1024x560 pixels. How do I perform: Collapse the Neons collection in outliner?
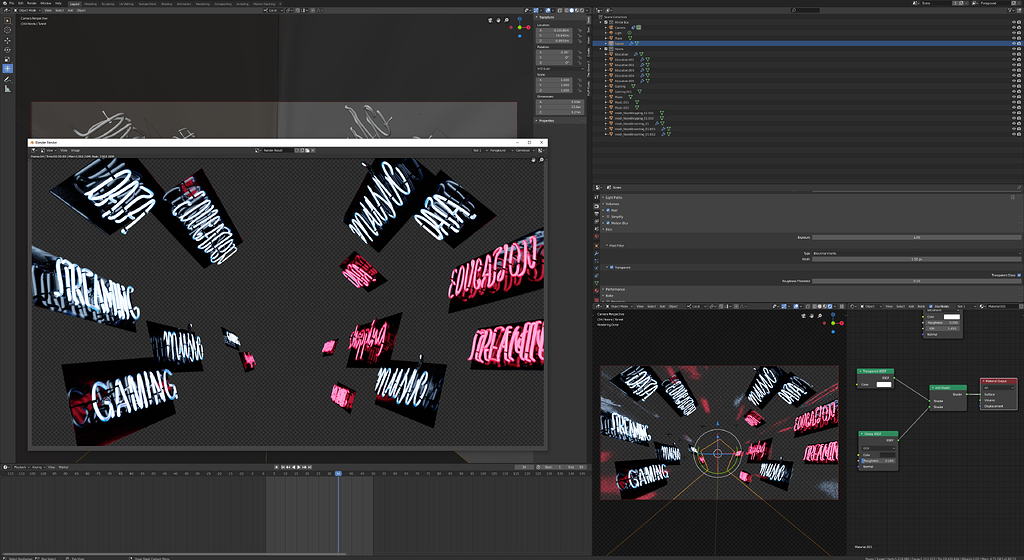[x=601, y=49]
